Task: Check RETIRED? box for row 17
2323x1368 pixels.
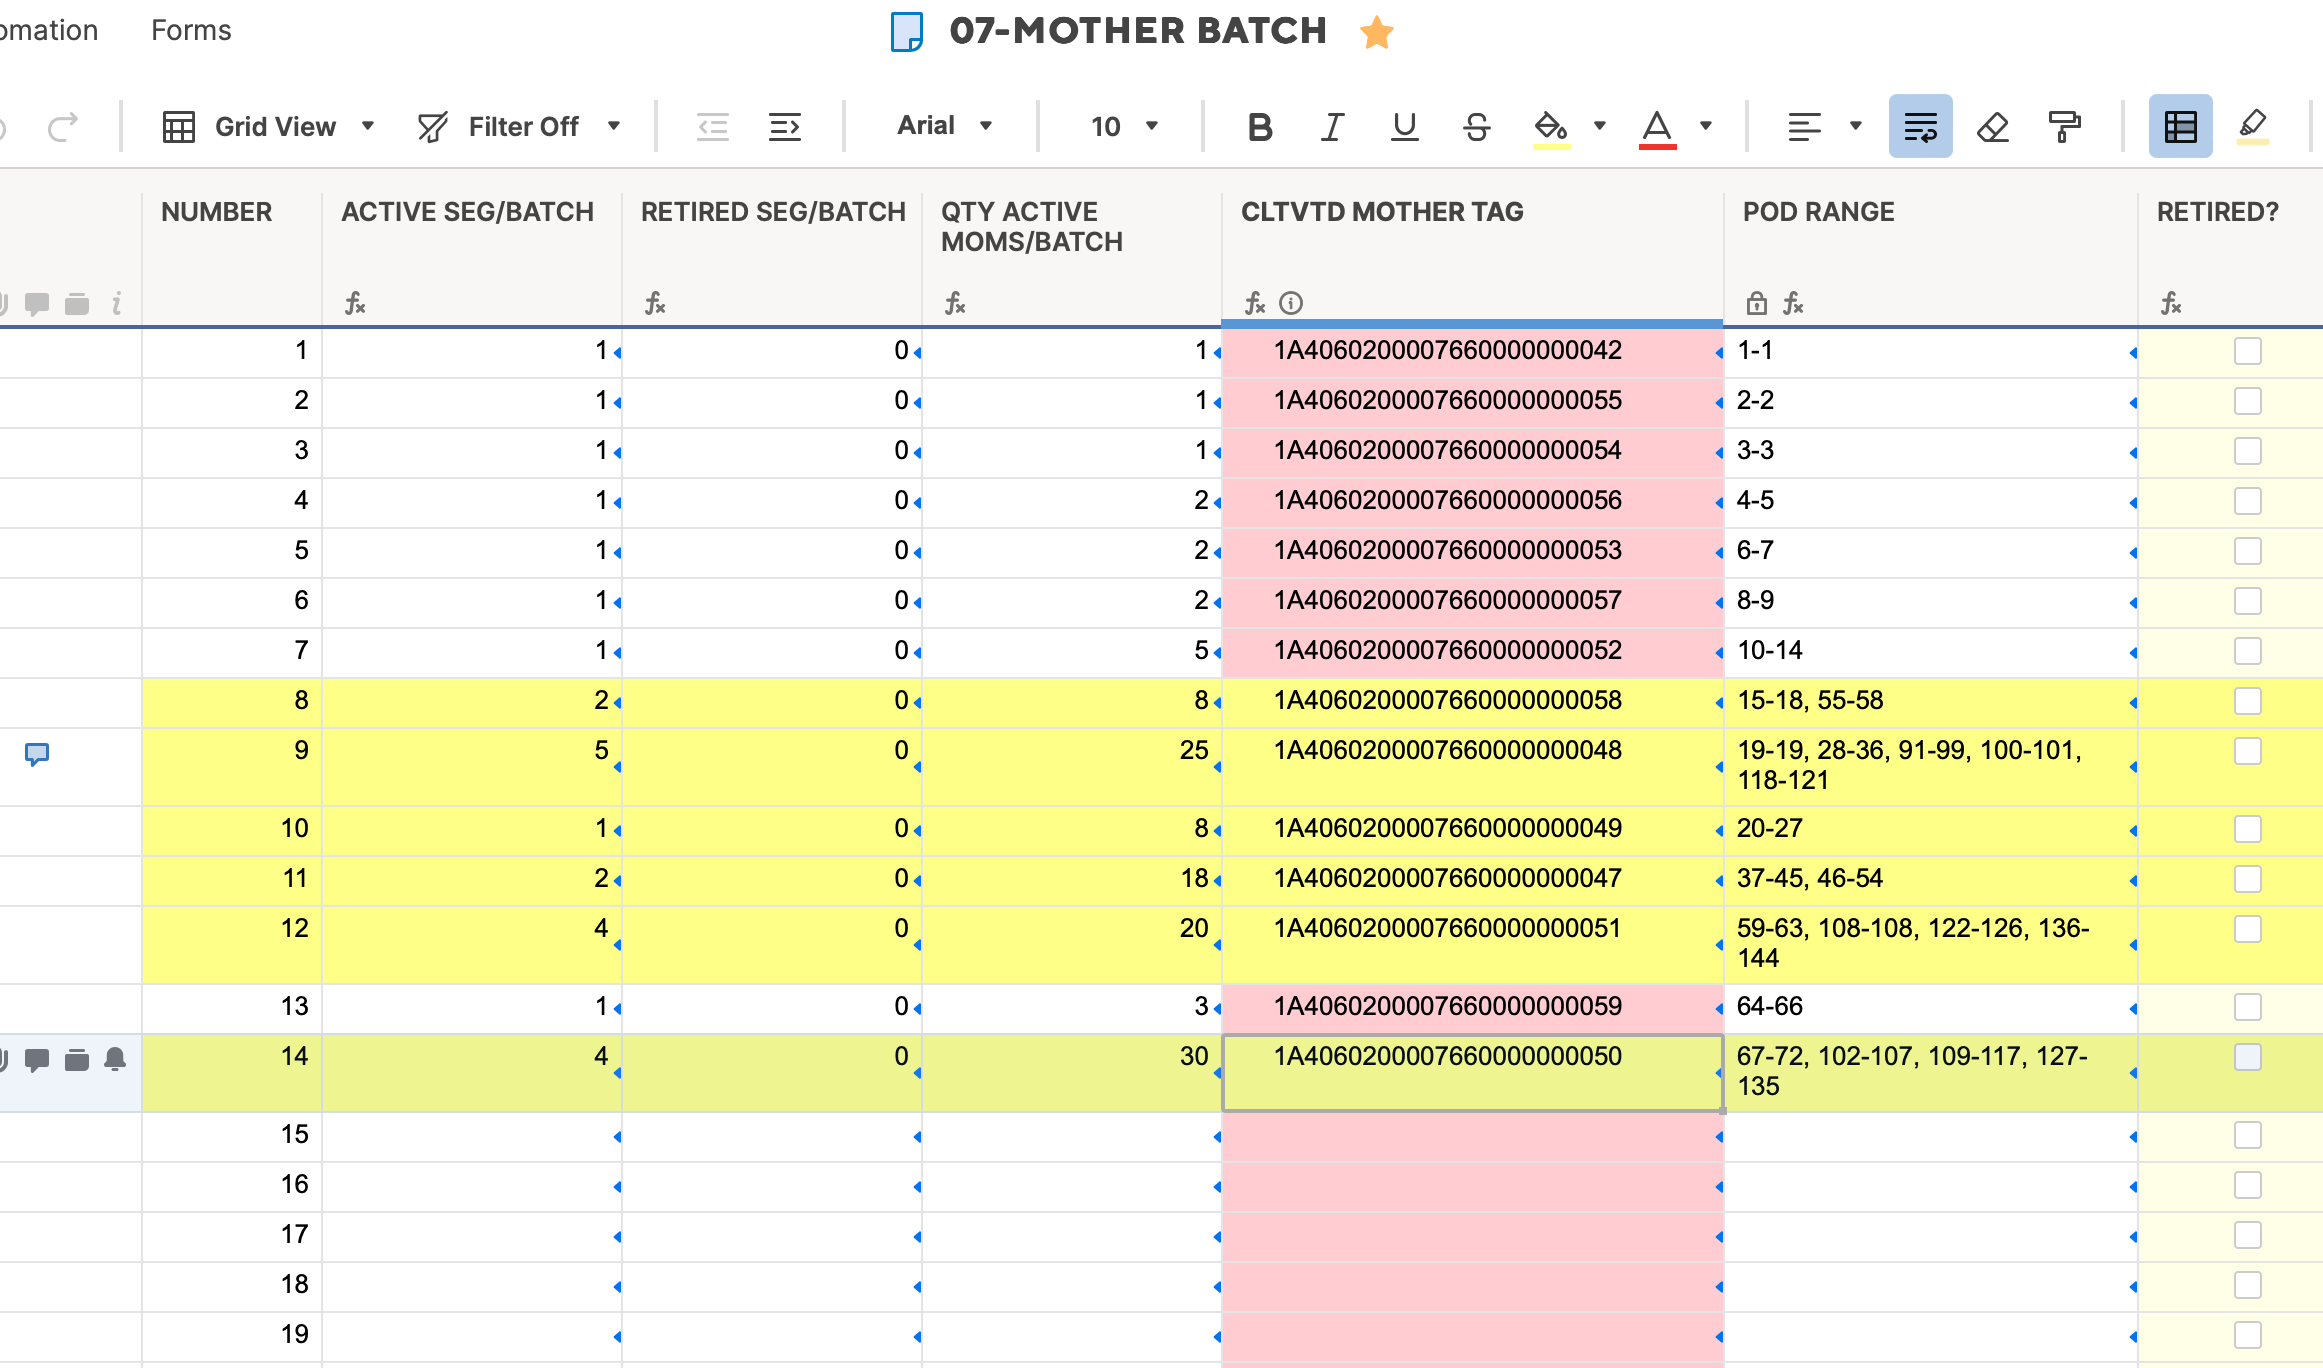Action: point(2247,1235)
